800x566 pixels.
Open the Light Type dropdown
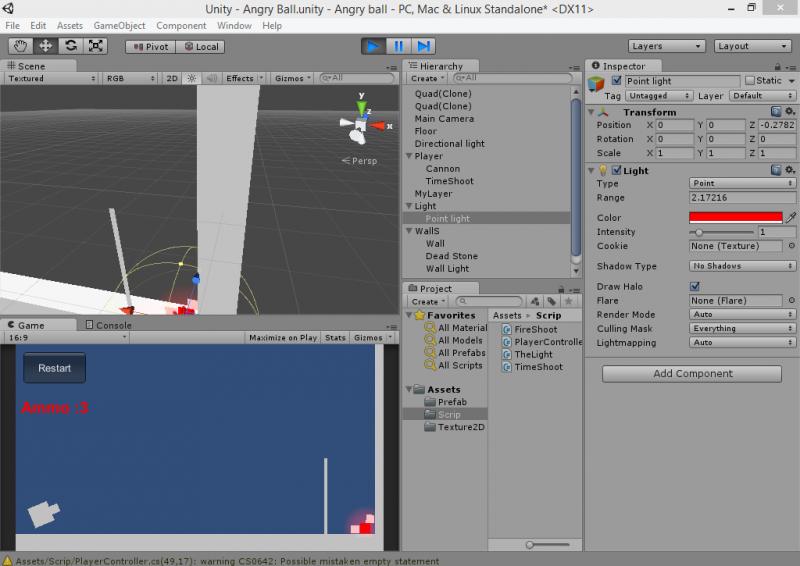click(x=742, y=183)
